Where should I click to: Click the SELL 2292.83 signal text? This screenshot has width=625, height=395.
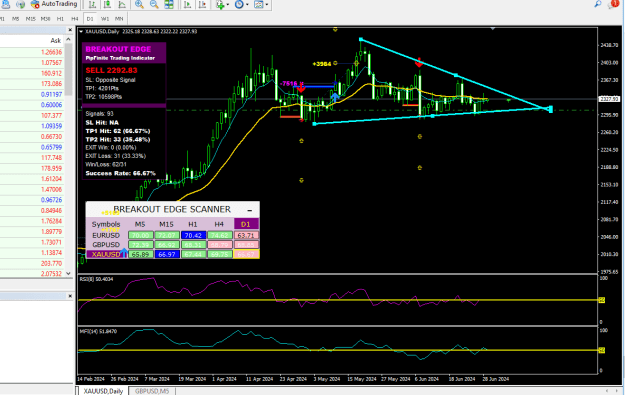pos(111,71)
